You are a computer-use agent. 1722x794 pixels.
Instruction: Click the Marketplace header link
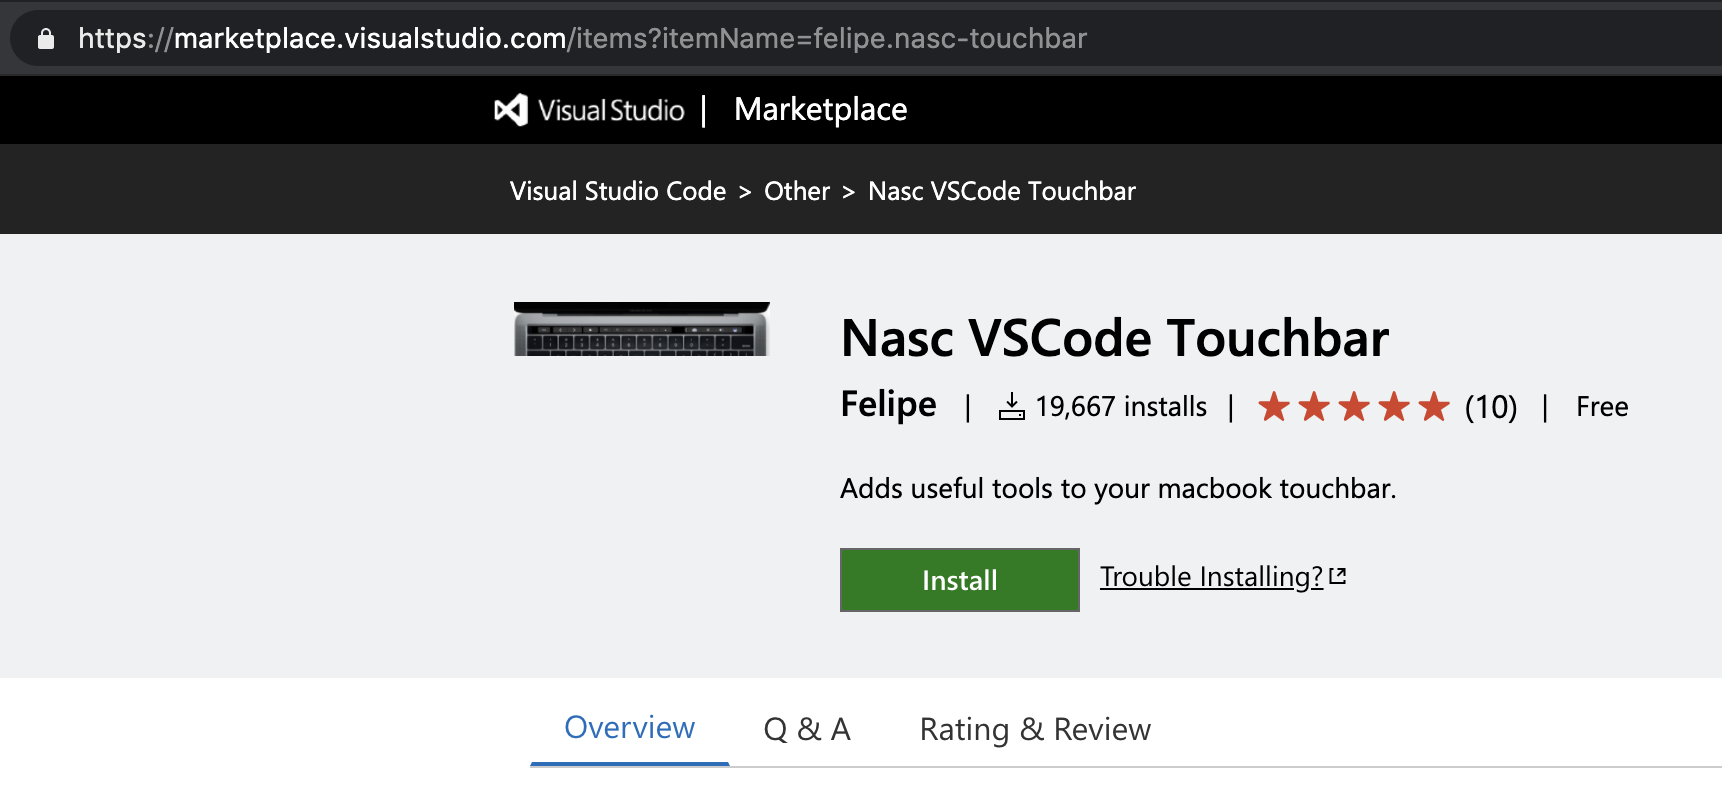(820, 110)
